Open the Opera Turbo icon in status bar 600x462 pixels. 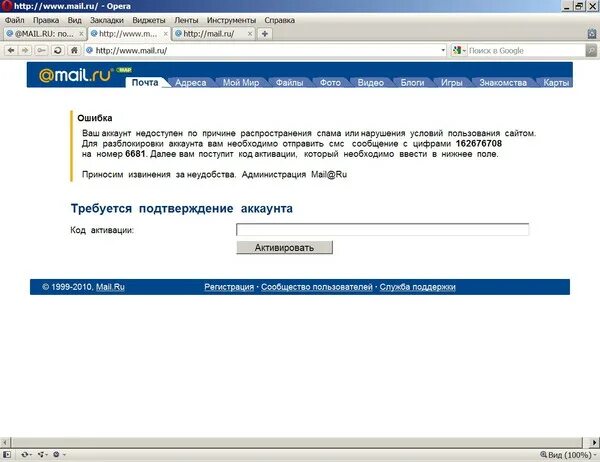tap(58, 454)
